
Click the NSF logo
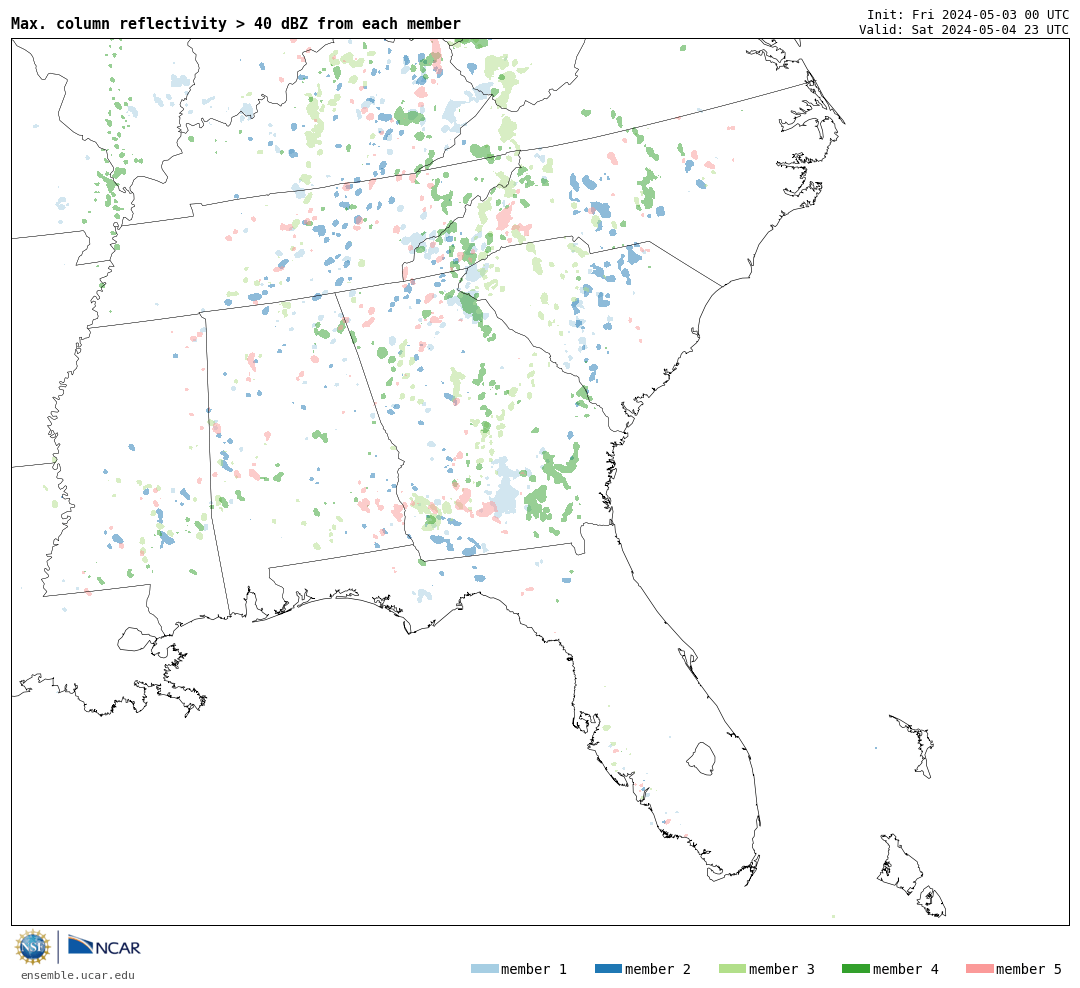coord(33,947)
